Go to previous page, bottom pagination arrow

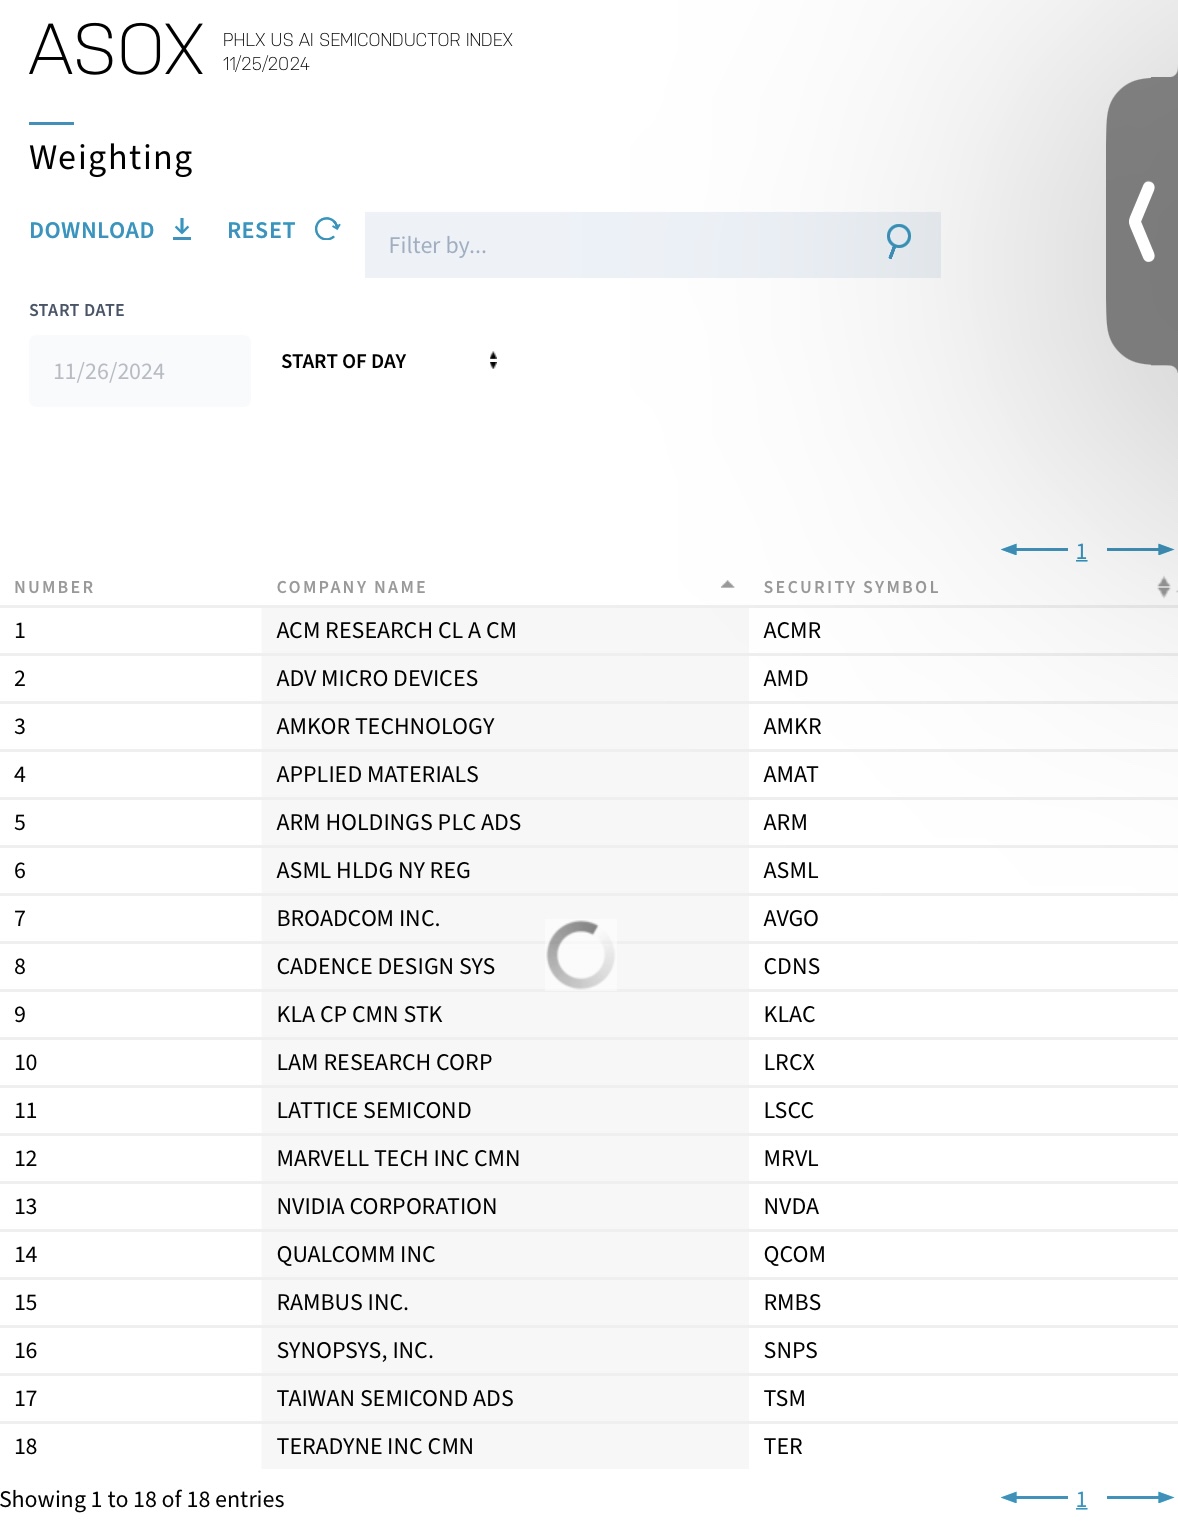pyautogui.click(x=1034, y=1497)
